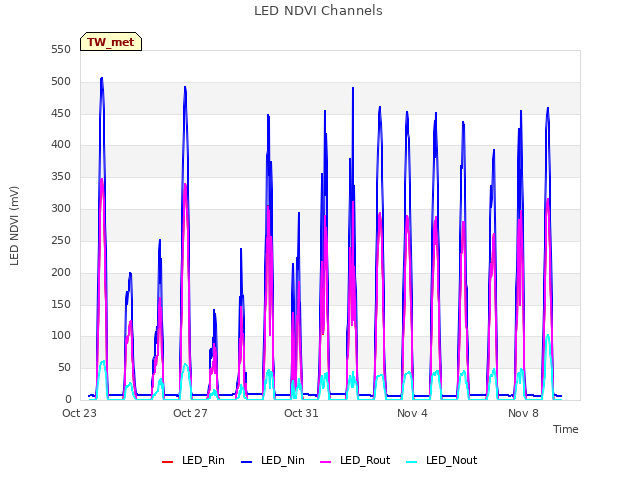
Task: Toggle the LED_Nin legend entry
Action: (x=273, y=460)
